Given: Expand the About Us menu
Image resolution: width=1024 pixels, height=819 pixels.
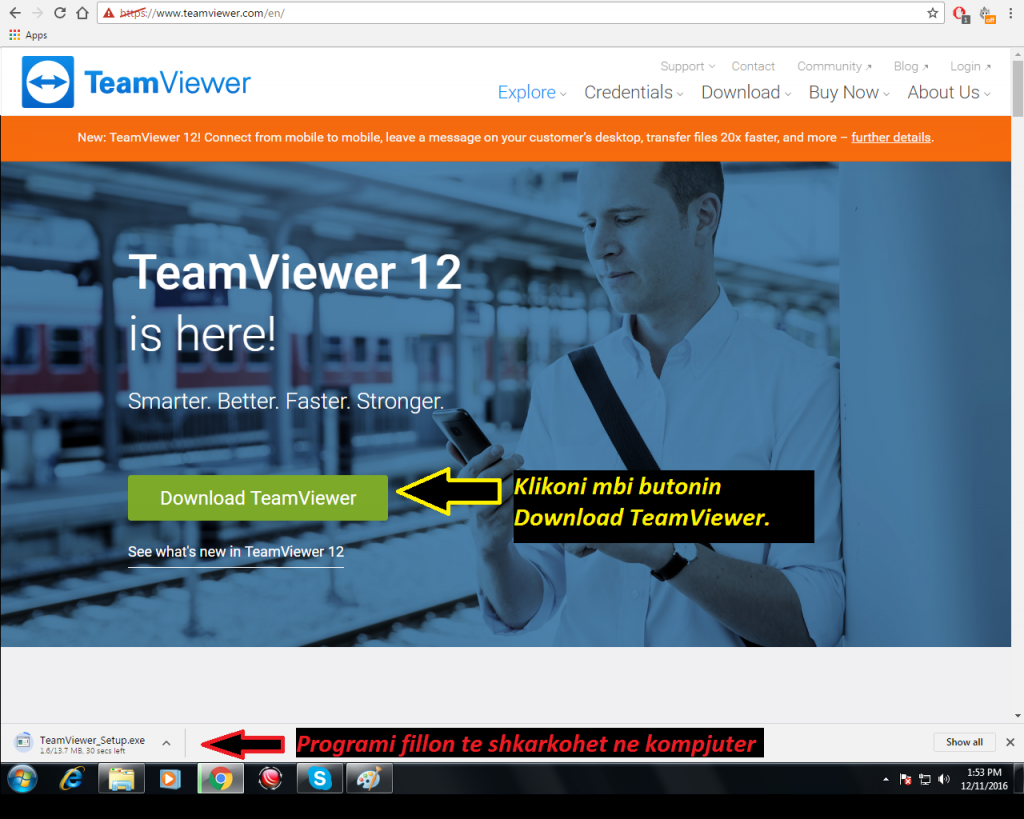Looking at the screenshot, I should 949,92.
